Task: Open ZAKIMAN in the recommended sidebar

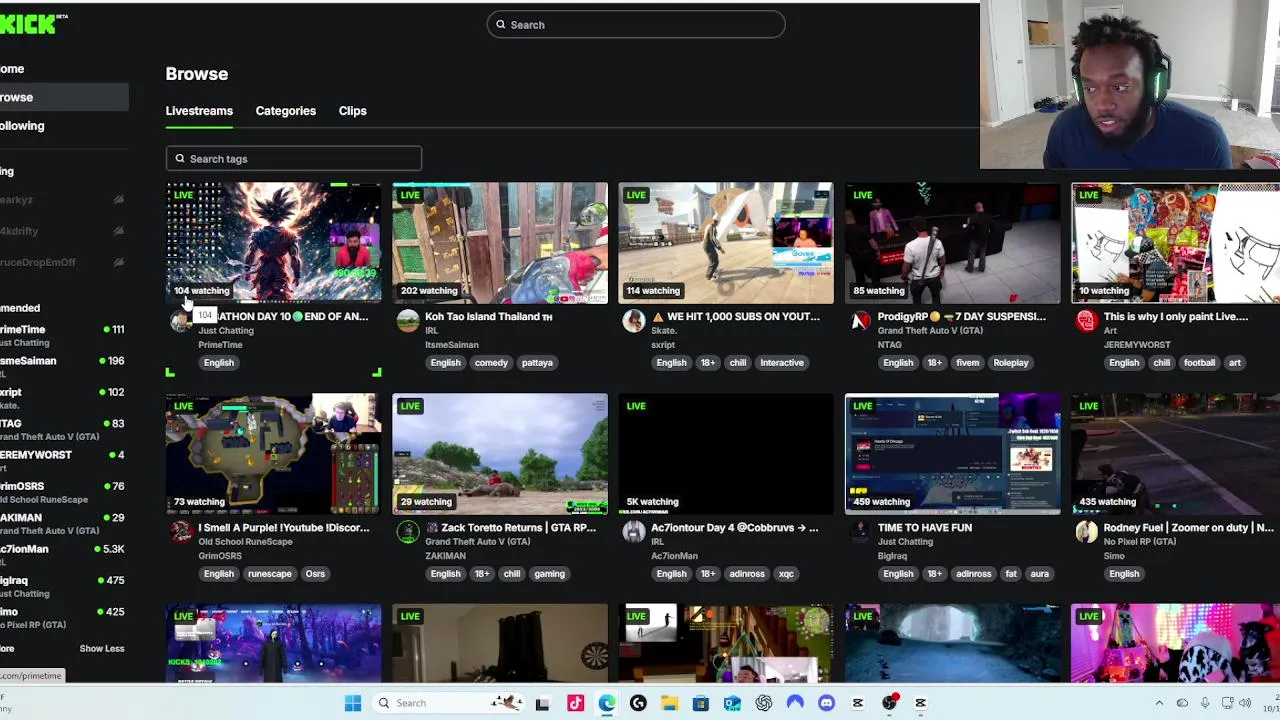Action: [x=62, y=522]
